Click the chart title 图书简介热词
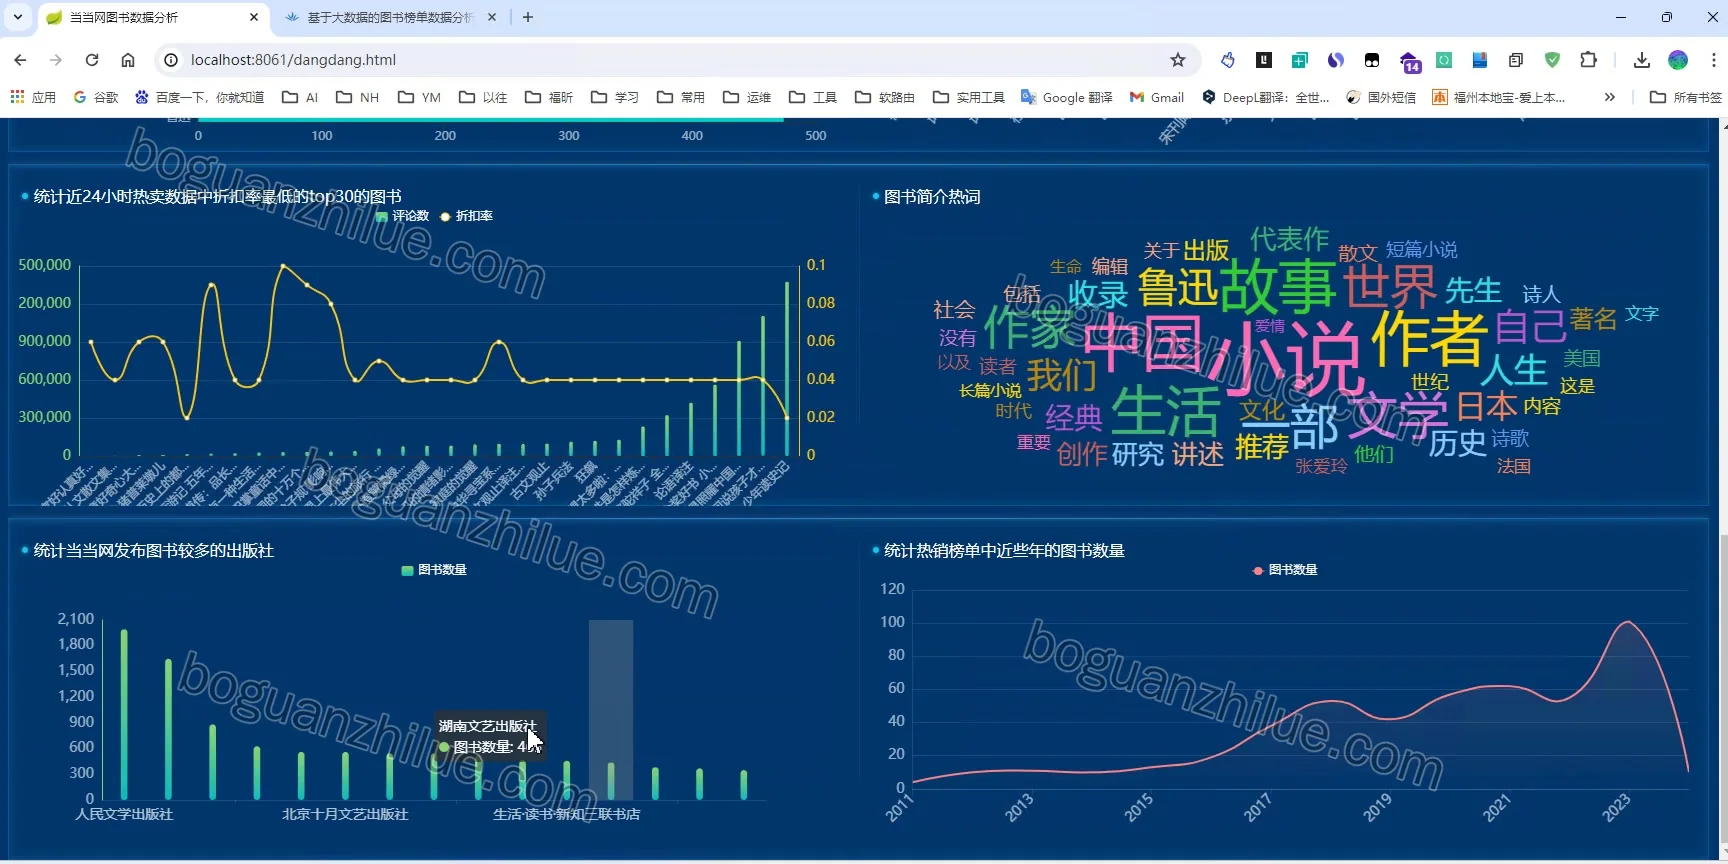1728x864 pixels. 932,197
